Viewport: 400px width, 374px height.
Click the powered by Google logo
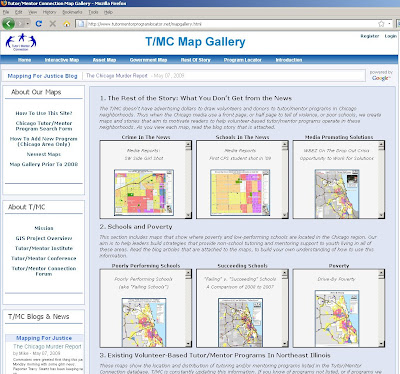coord(381,76)
